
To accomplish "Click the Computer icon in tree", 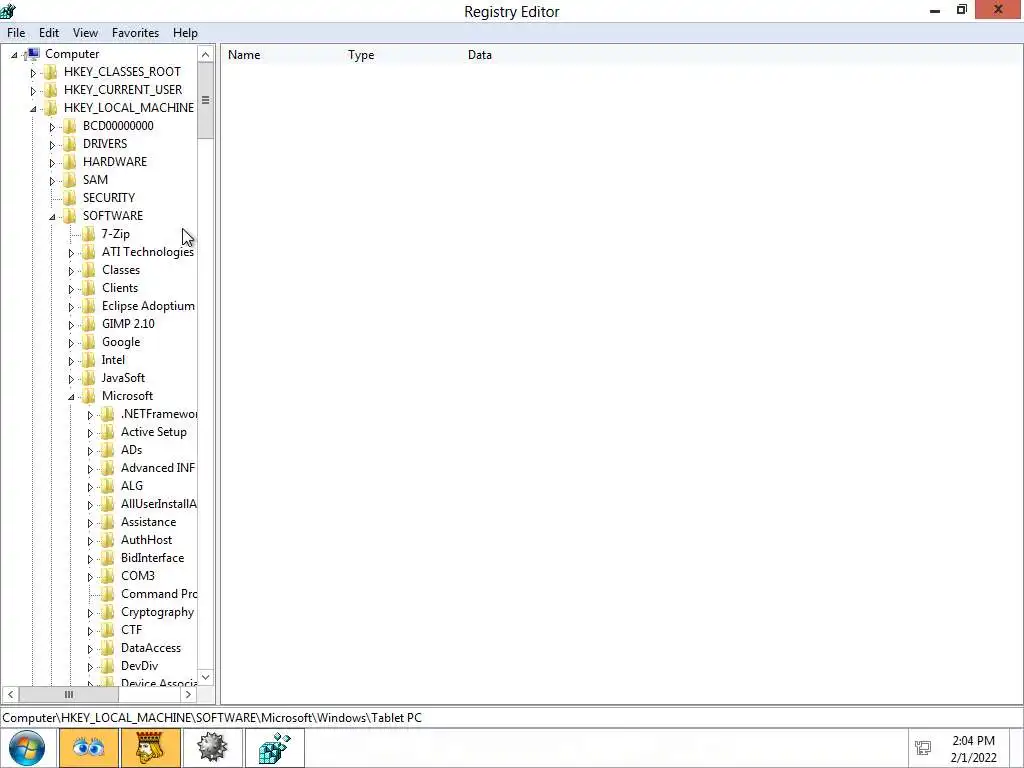I will pos(33,54).
